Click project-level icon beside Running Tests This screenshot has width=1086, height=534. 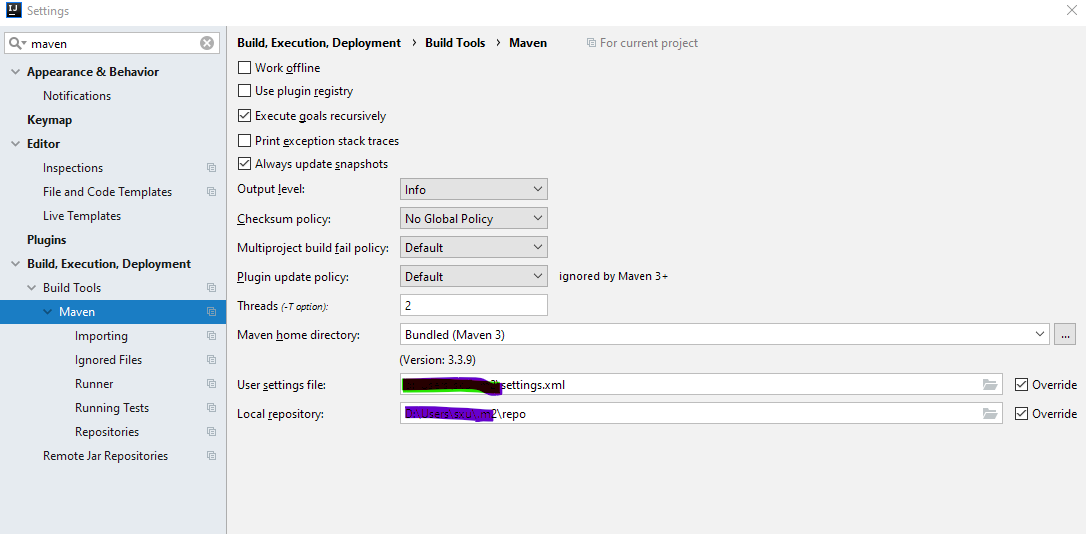(x=211, y=408)
